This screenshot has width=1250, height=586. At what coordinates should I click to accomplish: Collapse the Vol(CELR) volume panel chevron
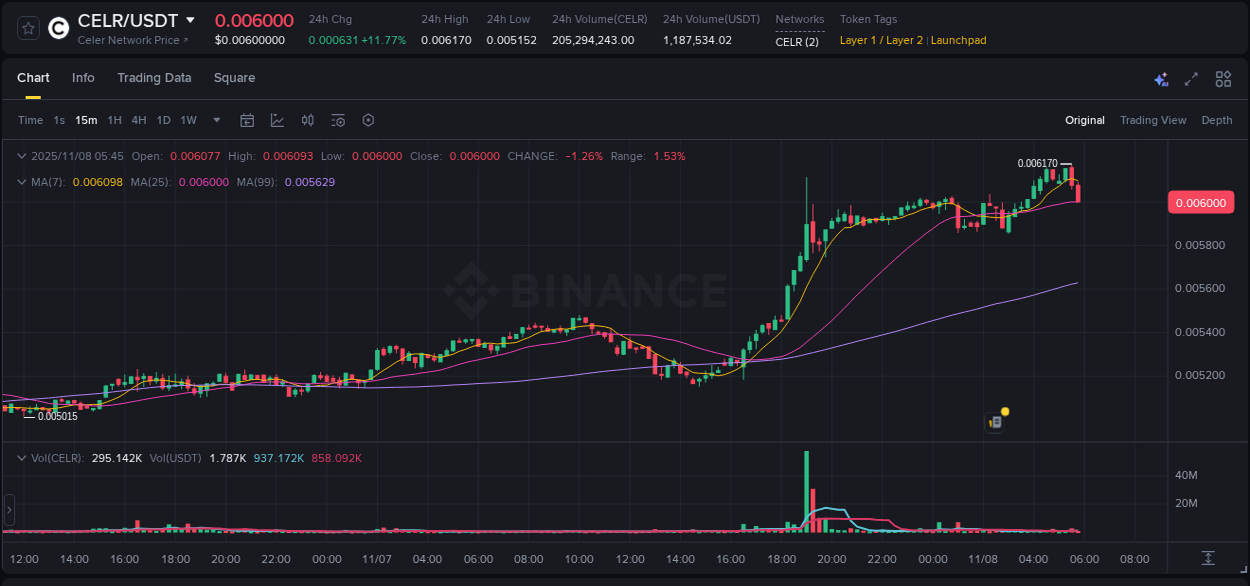click(x=22, y=457)
